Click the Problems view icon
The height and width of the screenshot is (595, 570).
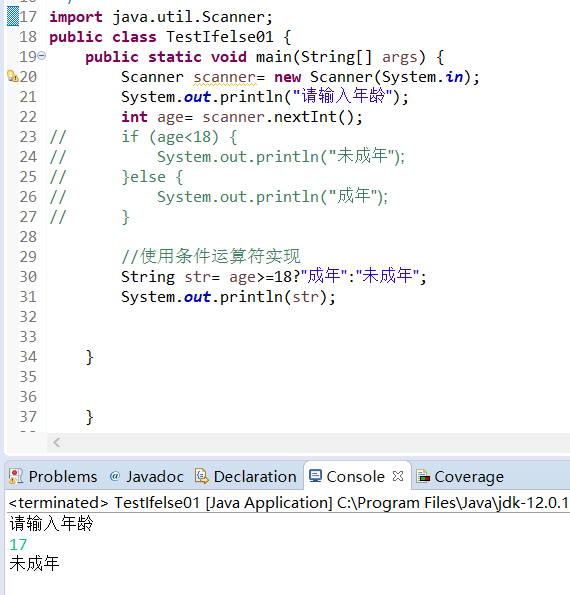click(16, 476)
